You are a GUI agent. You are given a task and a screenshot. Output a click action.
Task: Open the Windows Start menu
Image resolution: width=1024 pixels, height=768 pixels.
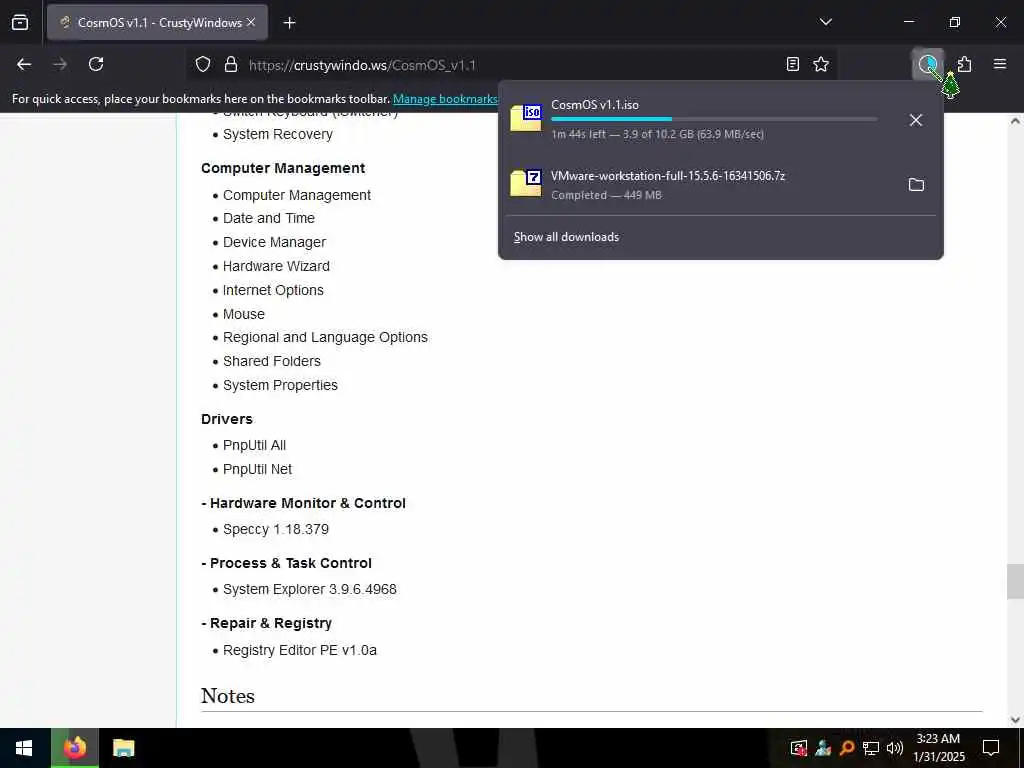(x=25, y=748)
